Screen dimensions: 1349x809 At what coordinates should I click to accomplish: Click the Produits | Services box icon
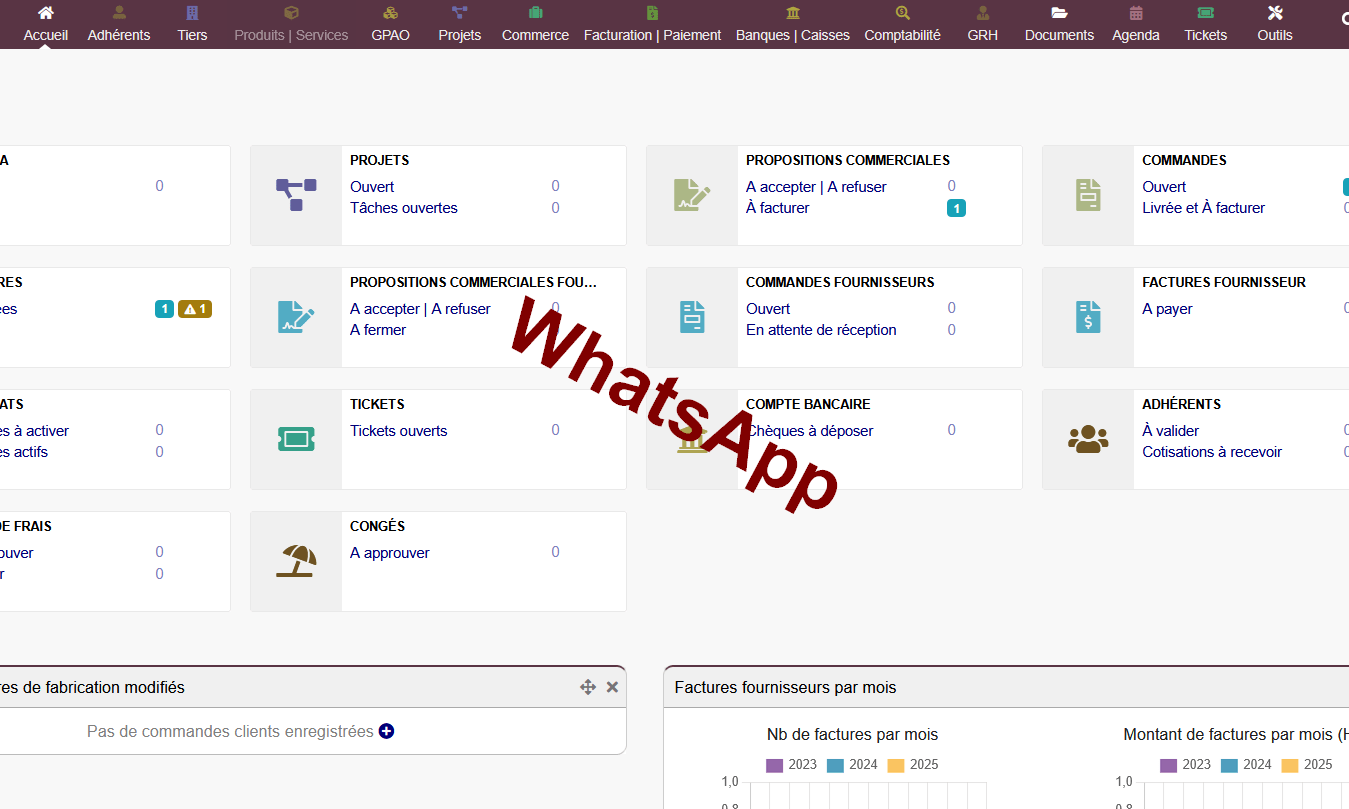click(x=291, y=13)
